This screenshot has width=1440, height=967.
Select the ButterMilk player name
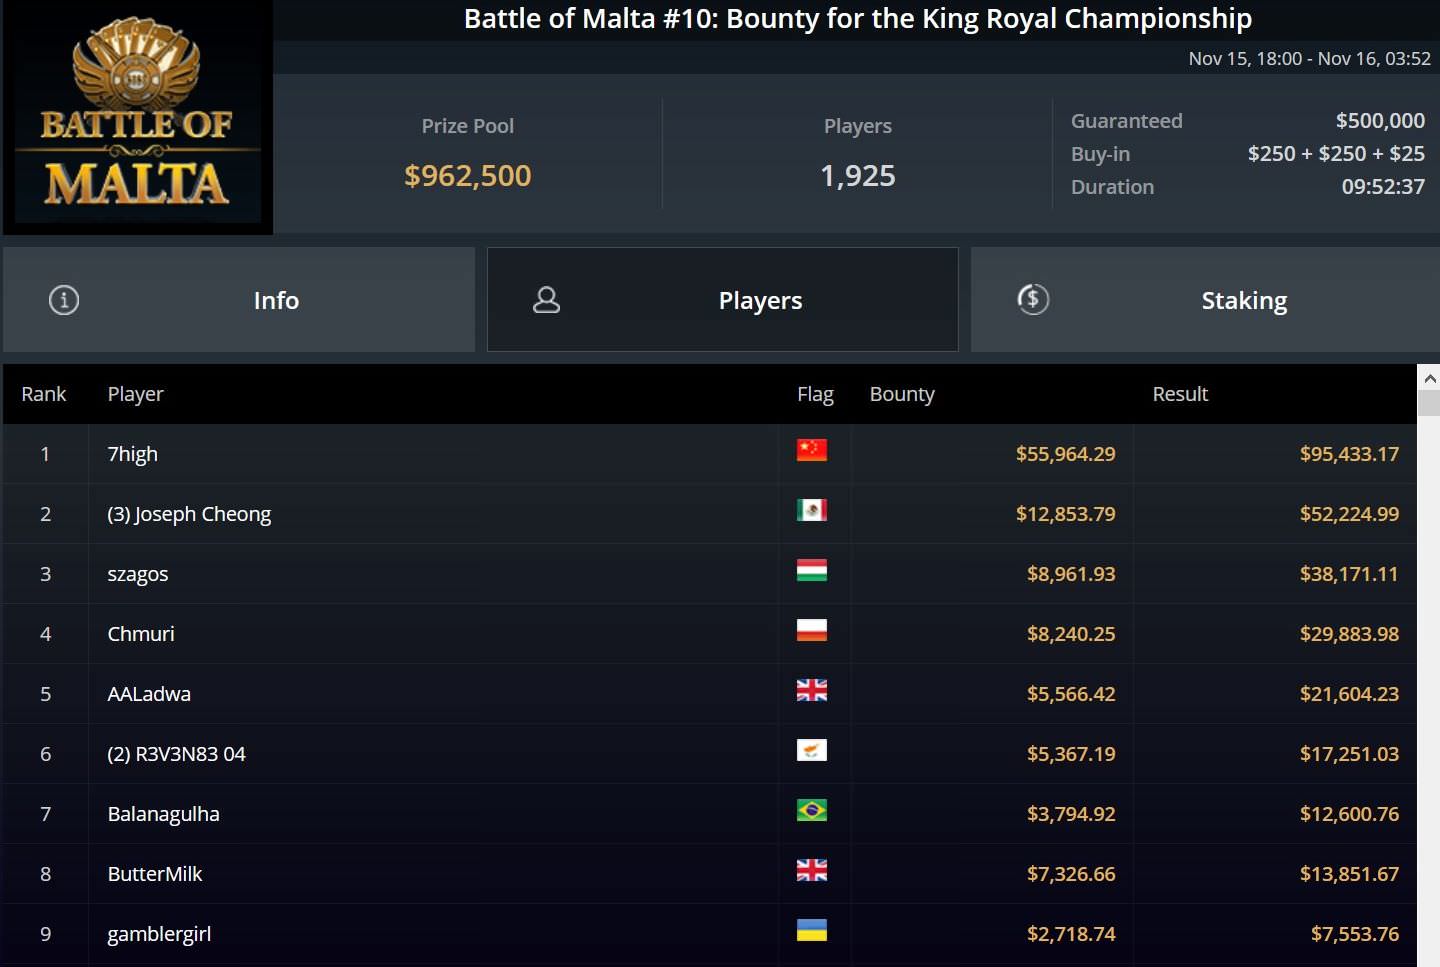155,874
